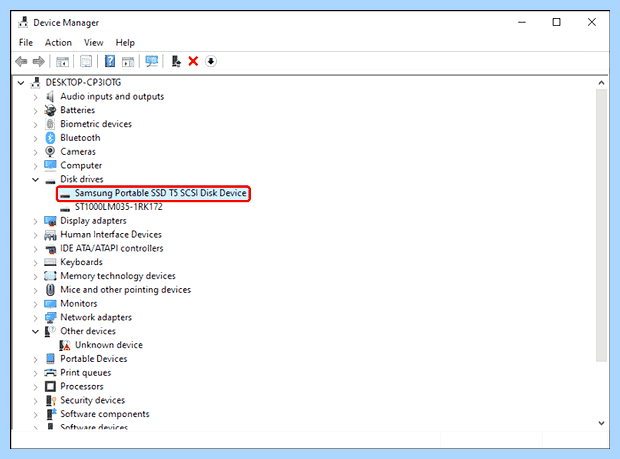The width and height of the screenshot is (620, 459).
Task: Expand IDE ATA/ATAPI controllers chevron
Action: tap(36, 249)
